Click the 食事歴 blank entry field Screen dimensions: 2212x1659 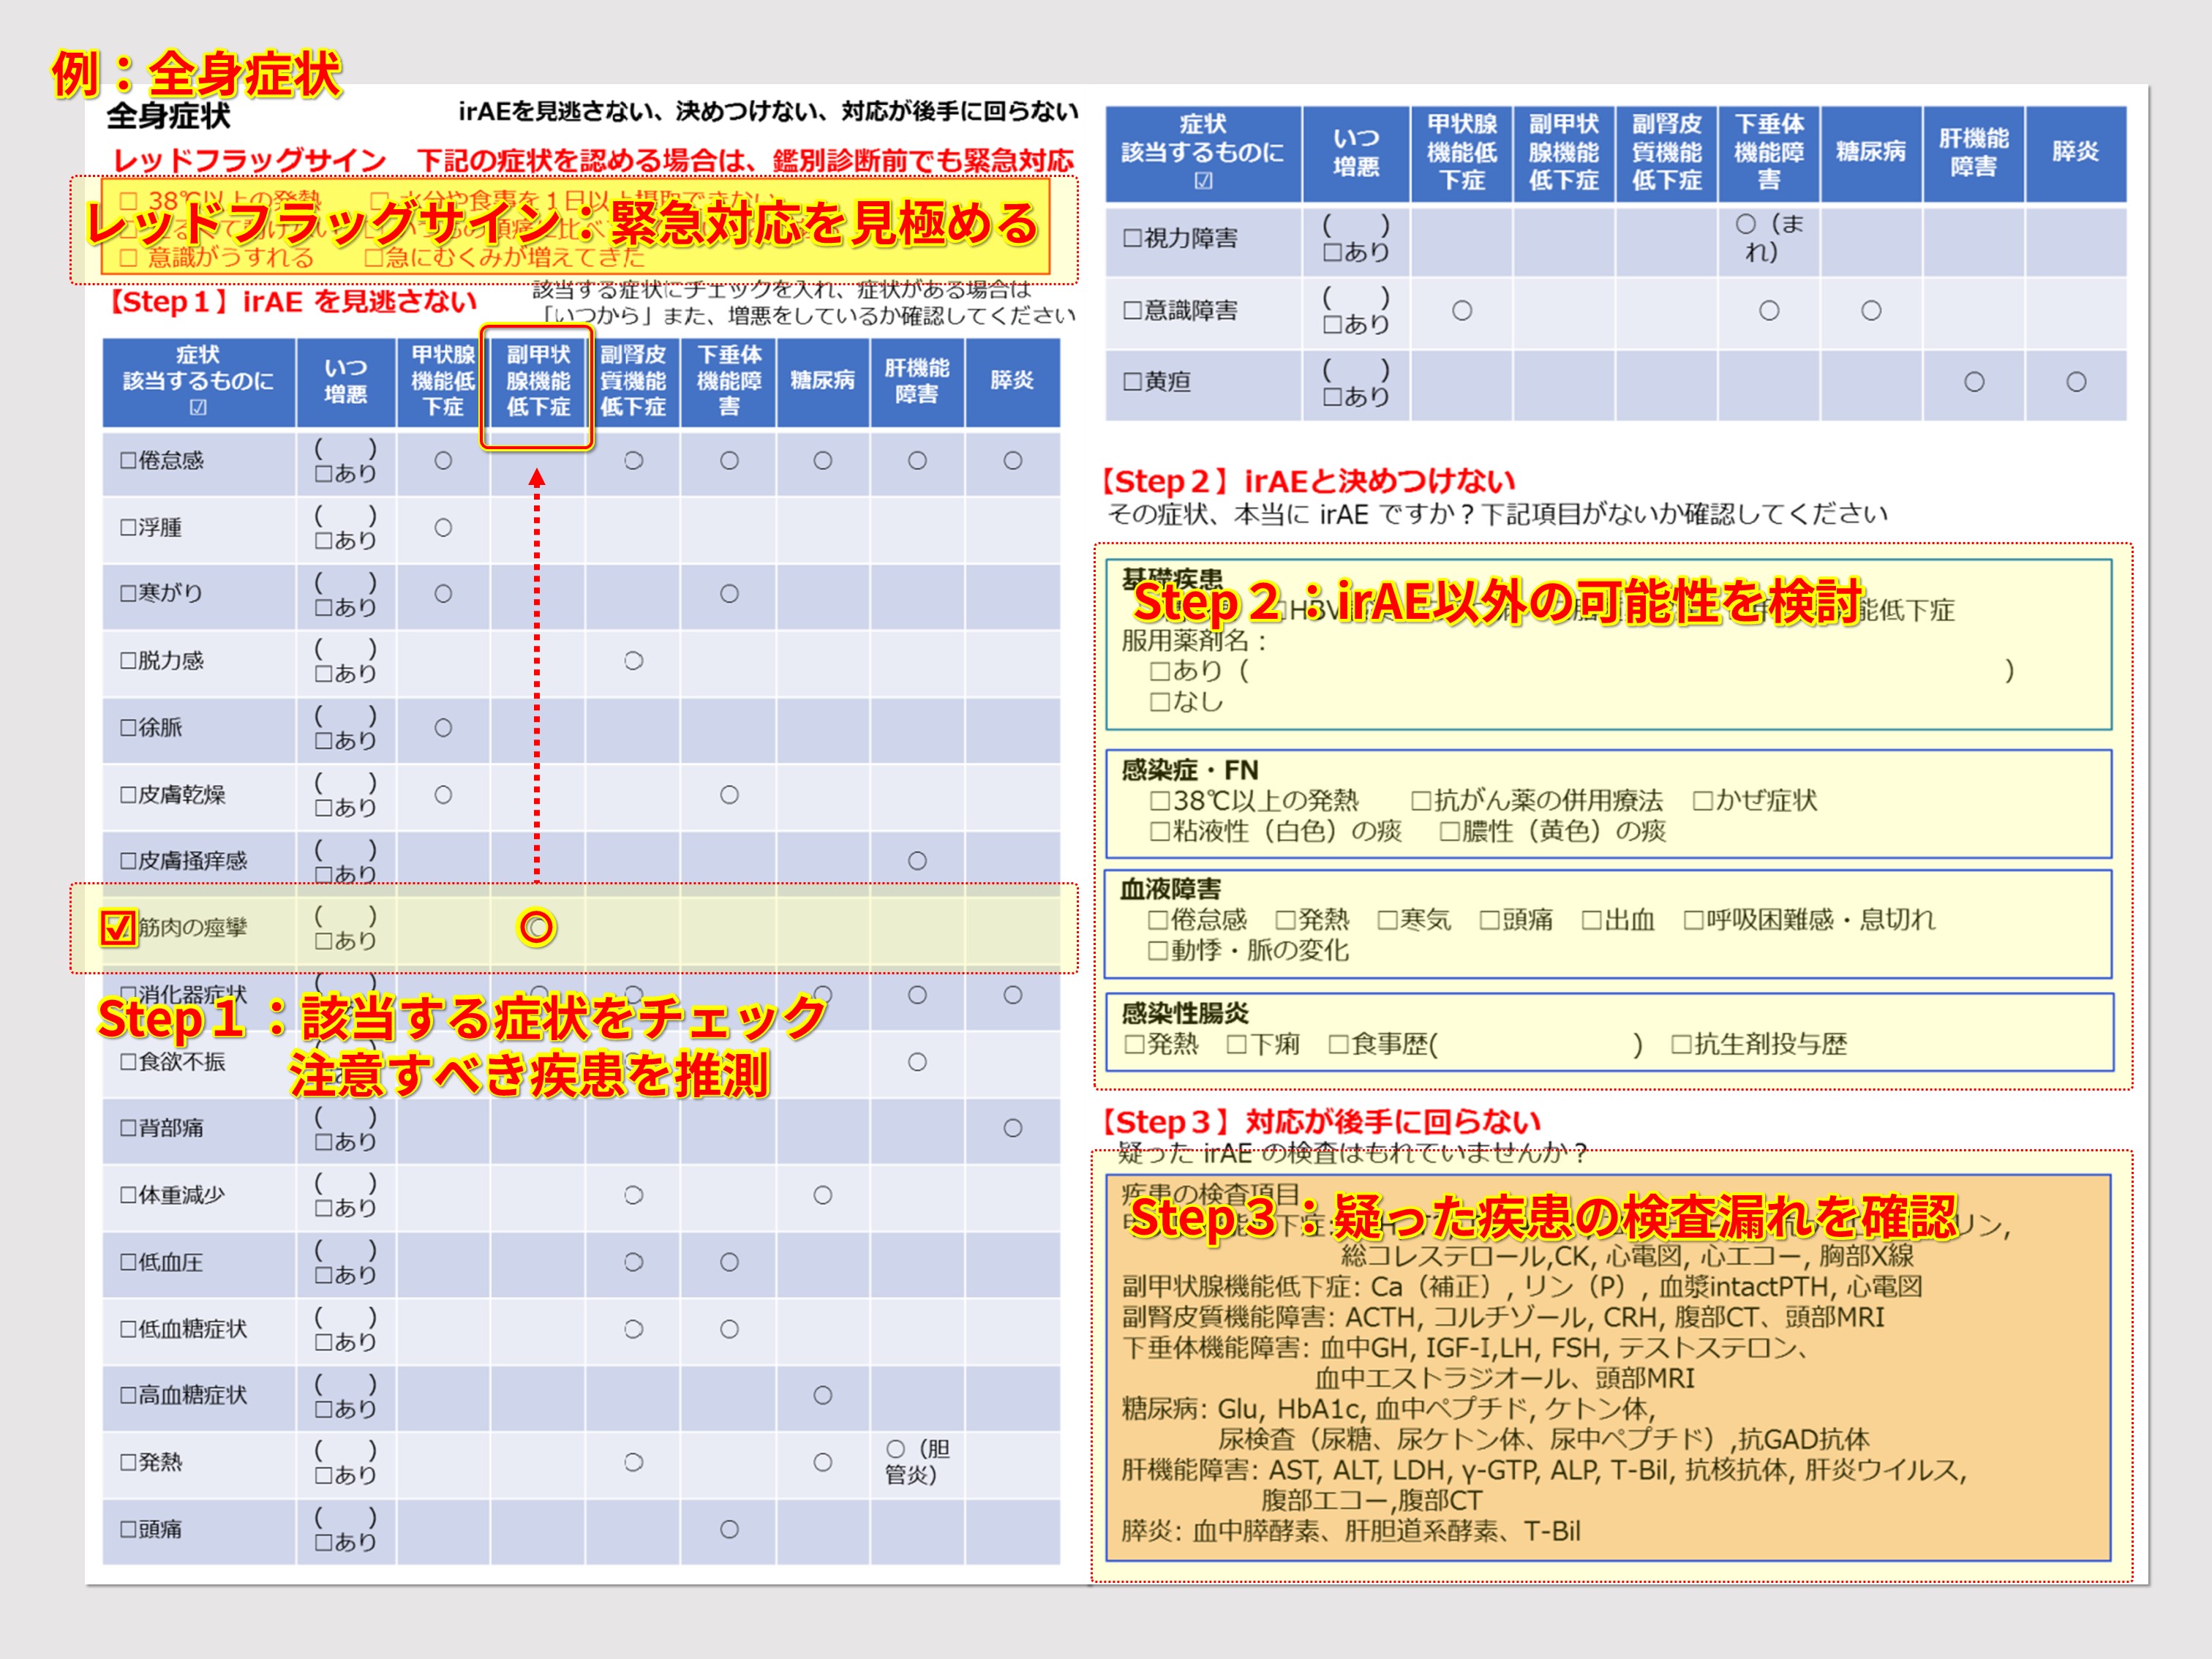tap(1535, 1045)
